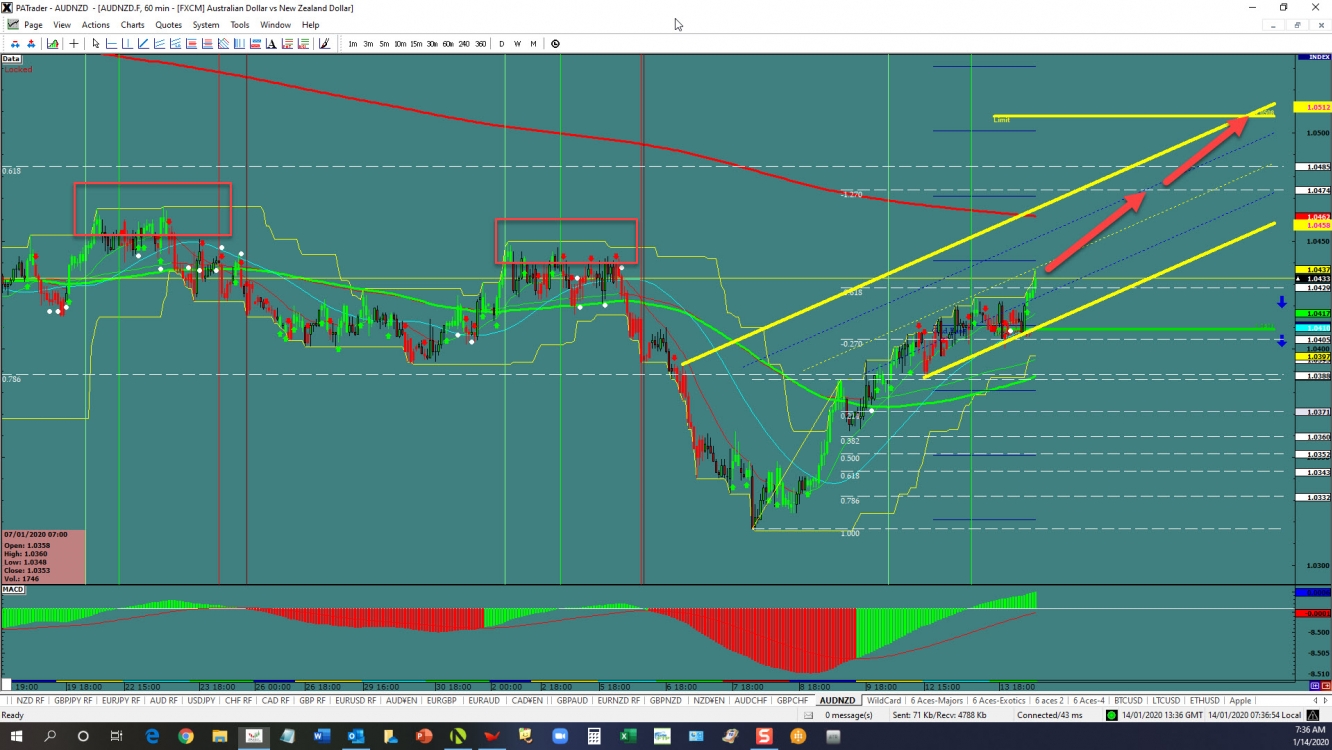
Task: Switch to the GBPNZD tab
Action: point(665,700)
